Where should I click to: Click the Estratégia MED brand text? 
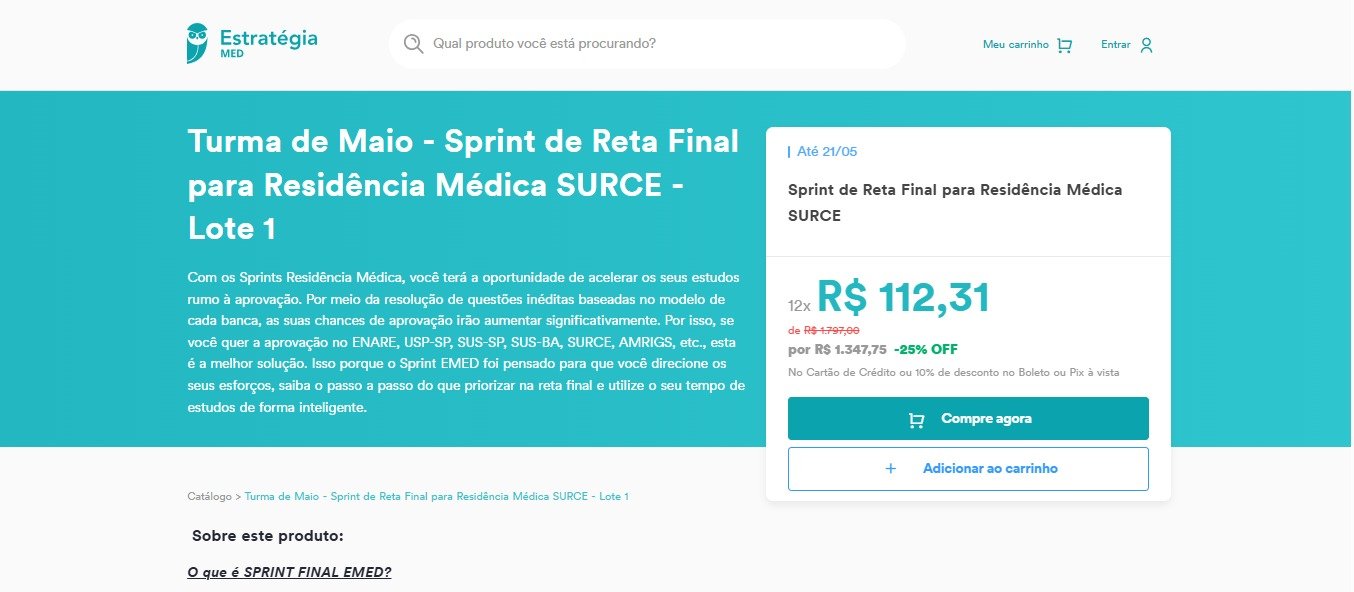pyautogui.click(x=268, y=43)
